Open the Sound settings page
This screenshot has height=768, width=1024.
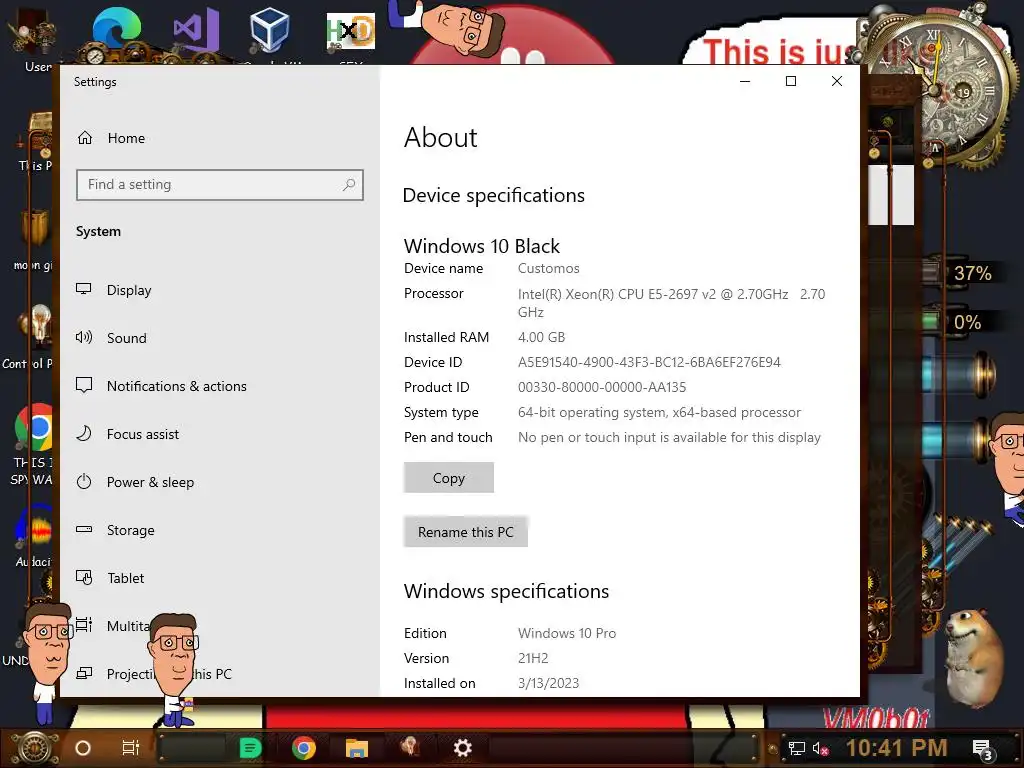point(127,338)
